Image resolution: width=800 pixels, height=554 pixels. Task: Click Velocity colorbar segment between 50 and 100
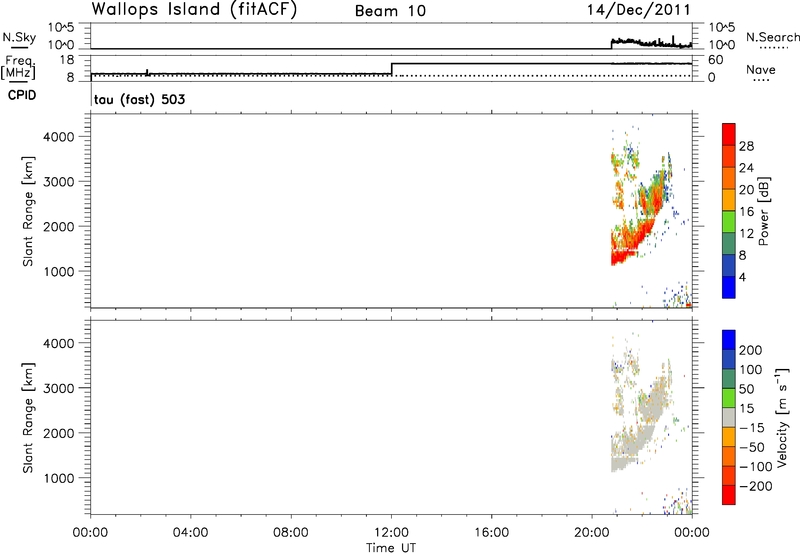click(x=729, y=379)
